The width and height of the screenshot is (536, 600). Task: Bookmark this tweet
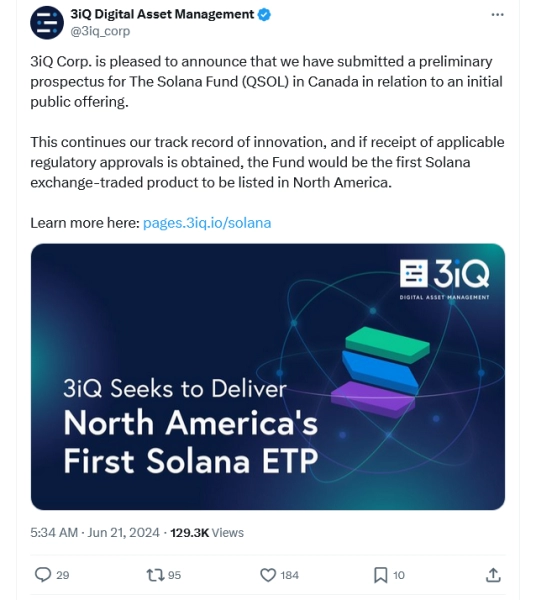point(380,575)
